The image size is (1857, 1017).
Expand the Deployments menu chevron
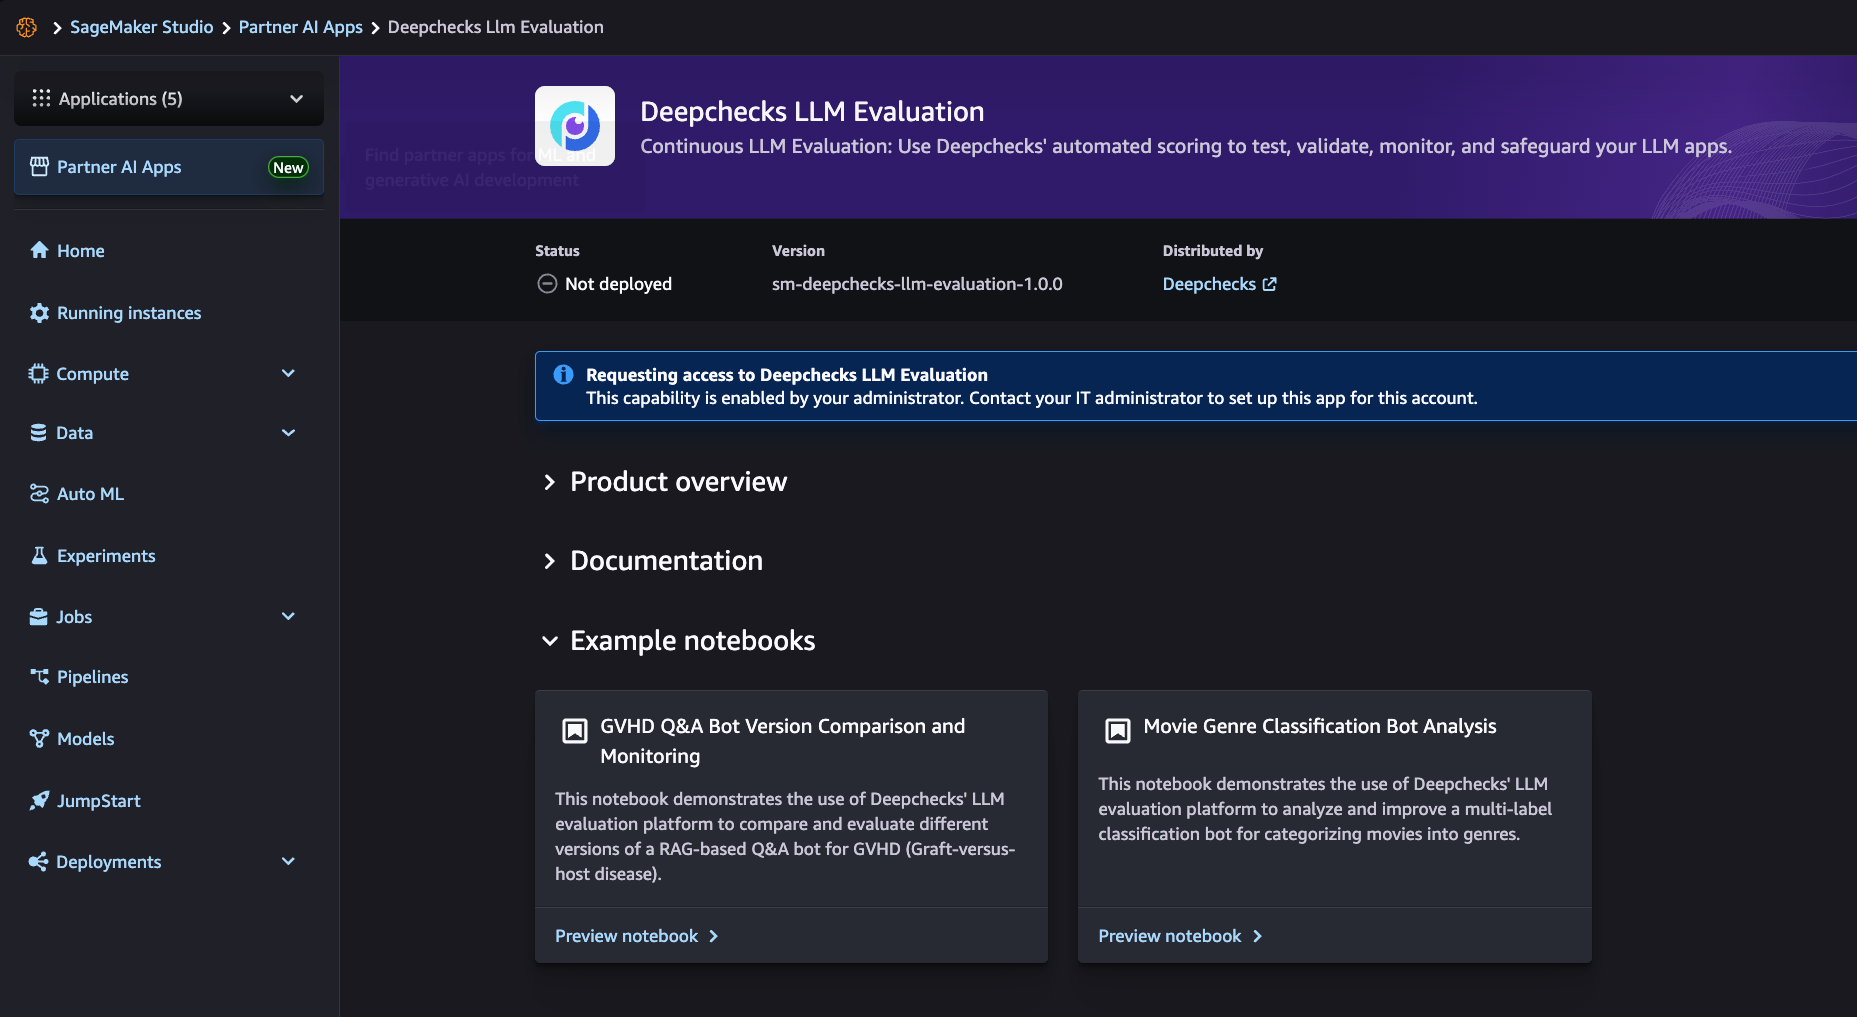coord(288,862)
